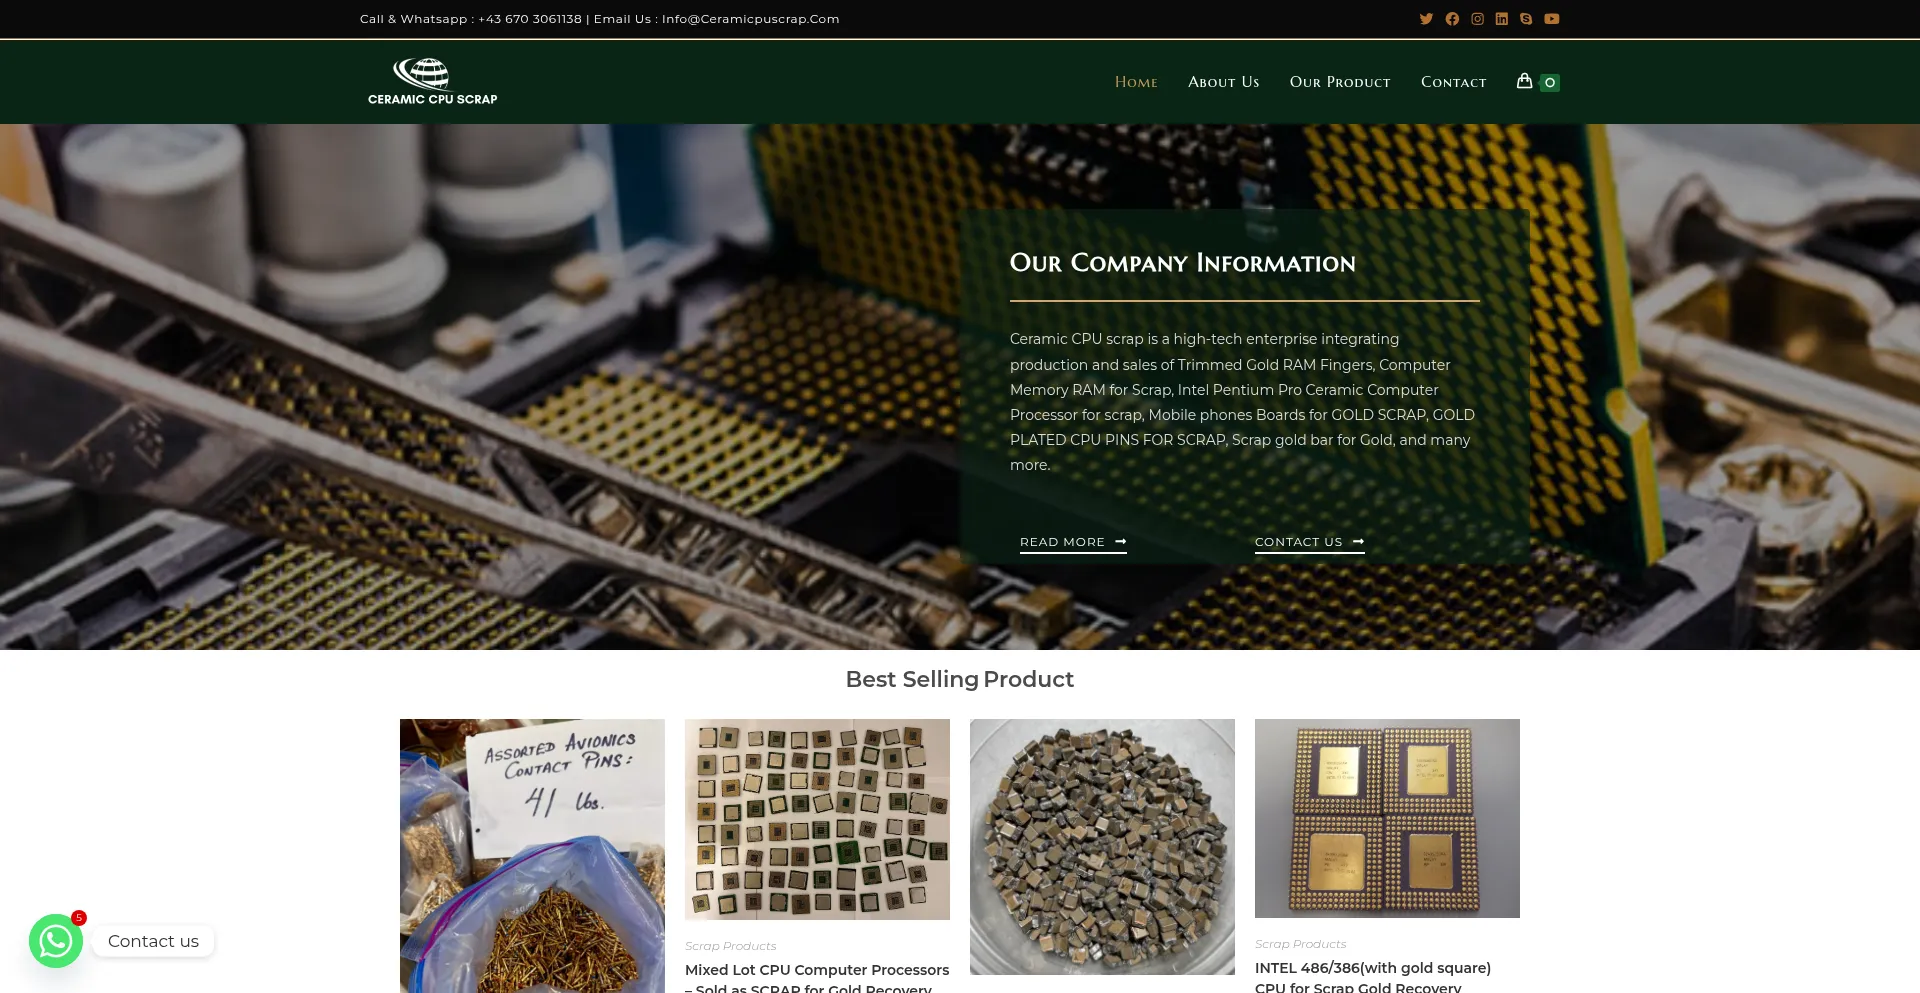Click the green WhatsApp chat bubble icon
Viewport: 1920px width, 993px height.
coord(56,941)
